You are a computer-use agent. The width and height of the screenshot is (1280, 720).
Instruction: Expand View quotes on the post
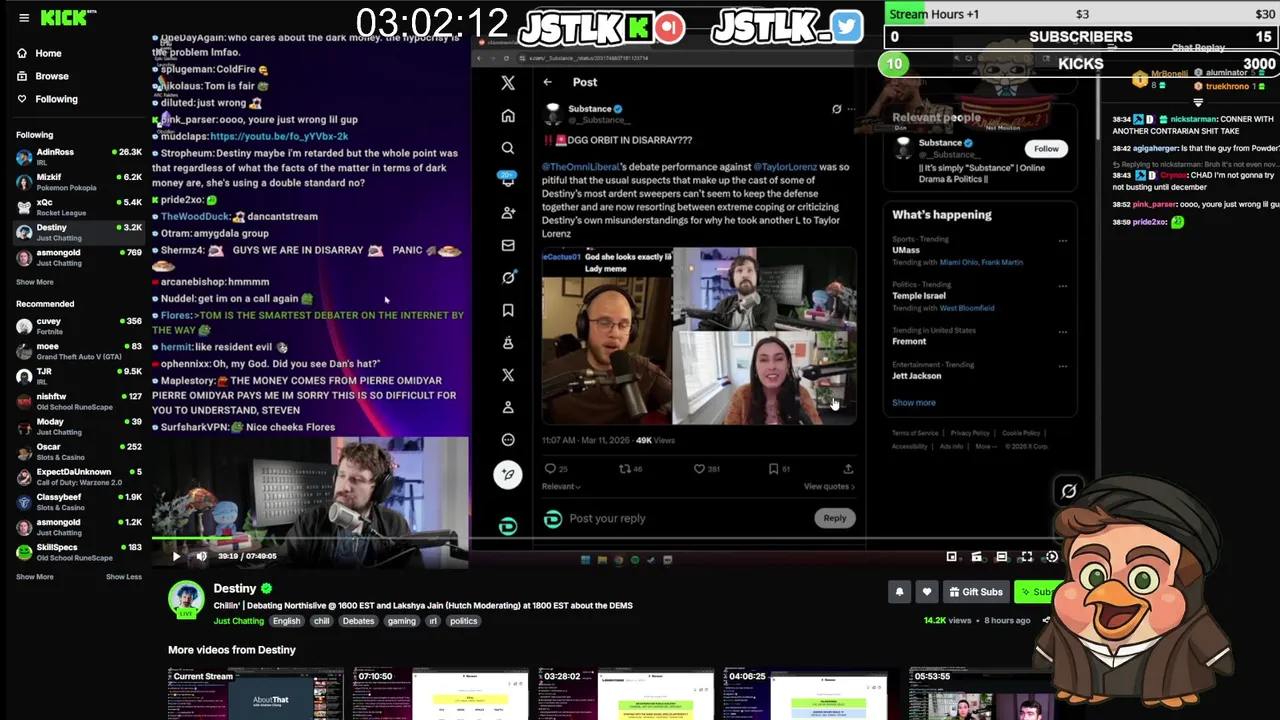click(829, 487)
